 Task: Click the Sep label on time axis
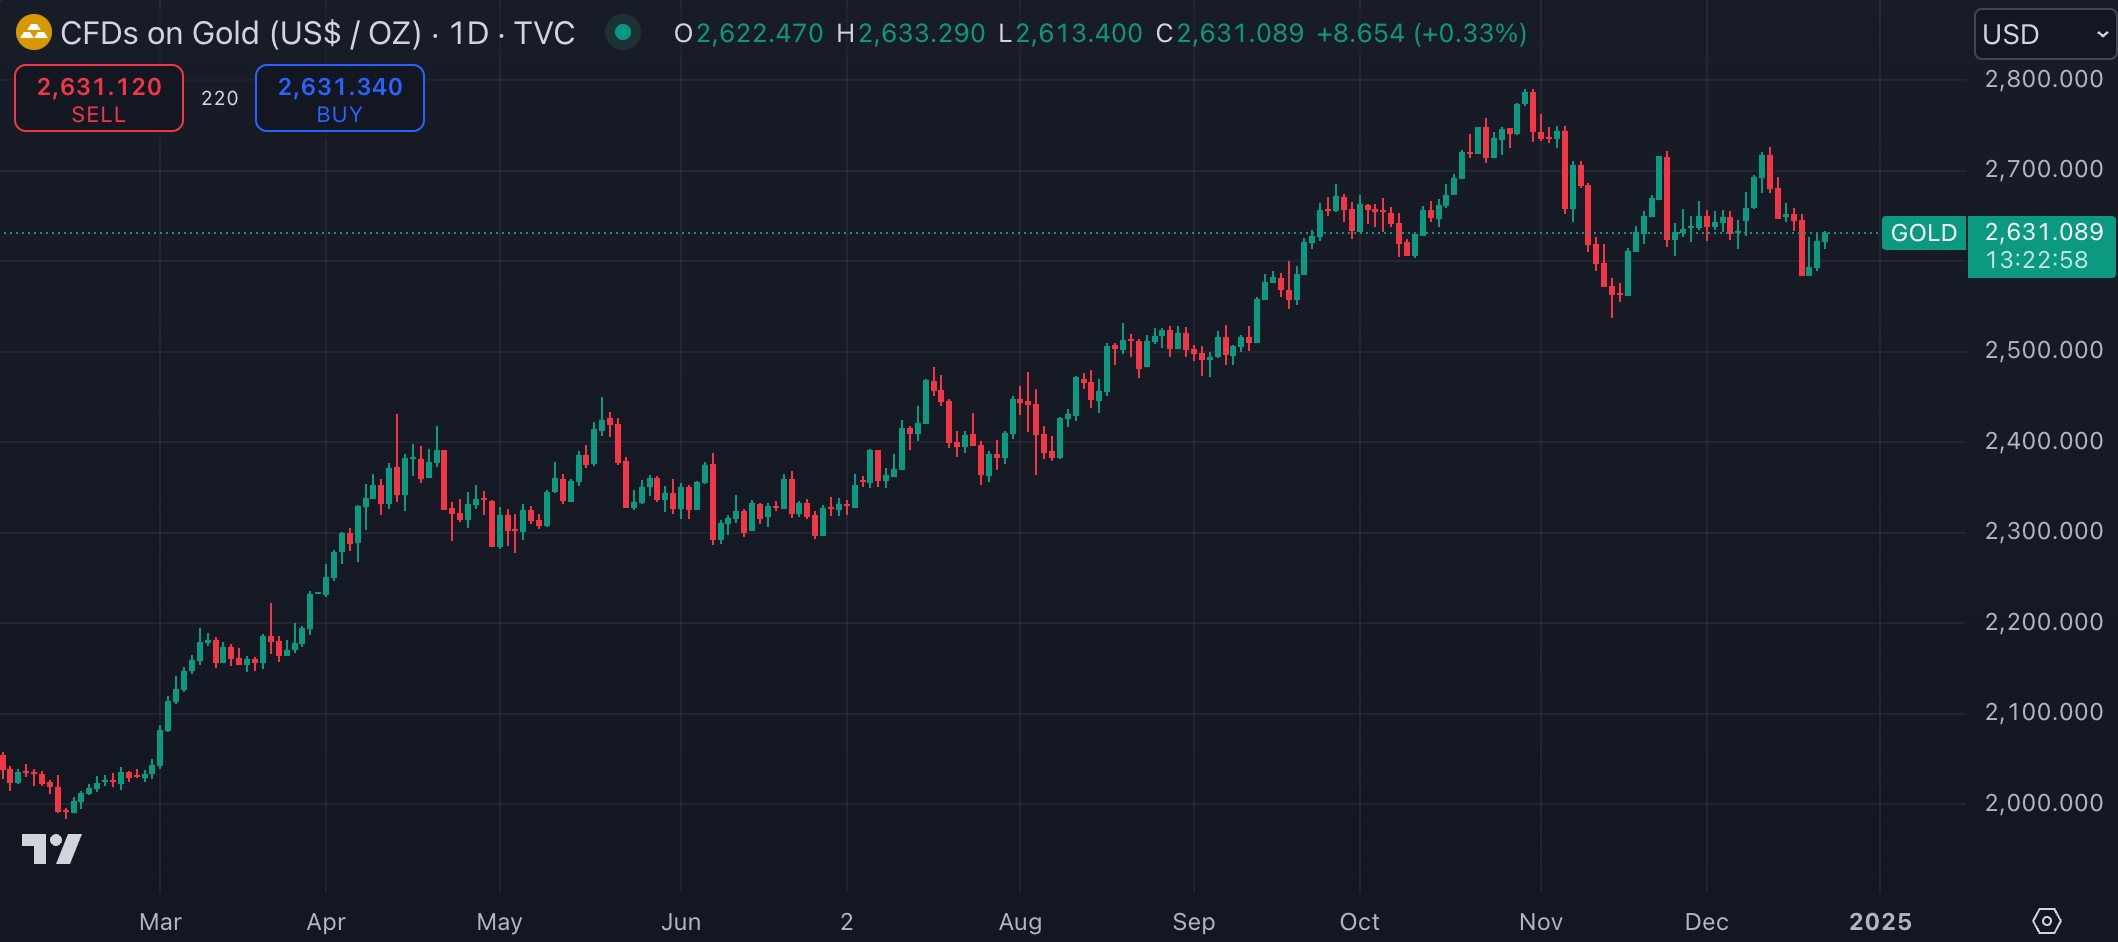(1194, 922)
